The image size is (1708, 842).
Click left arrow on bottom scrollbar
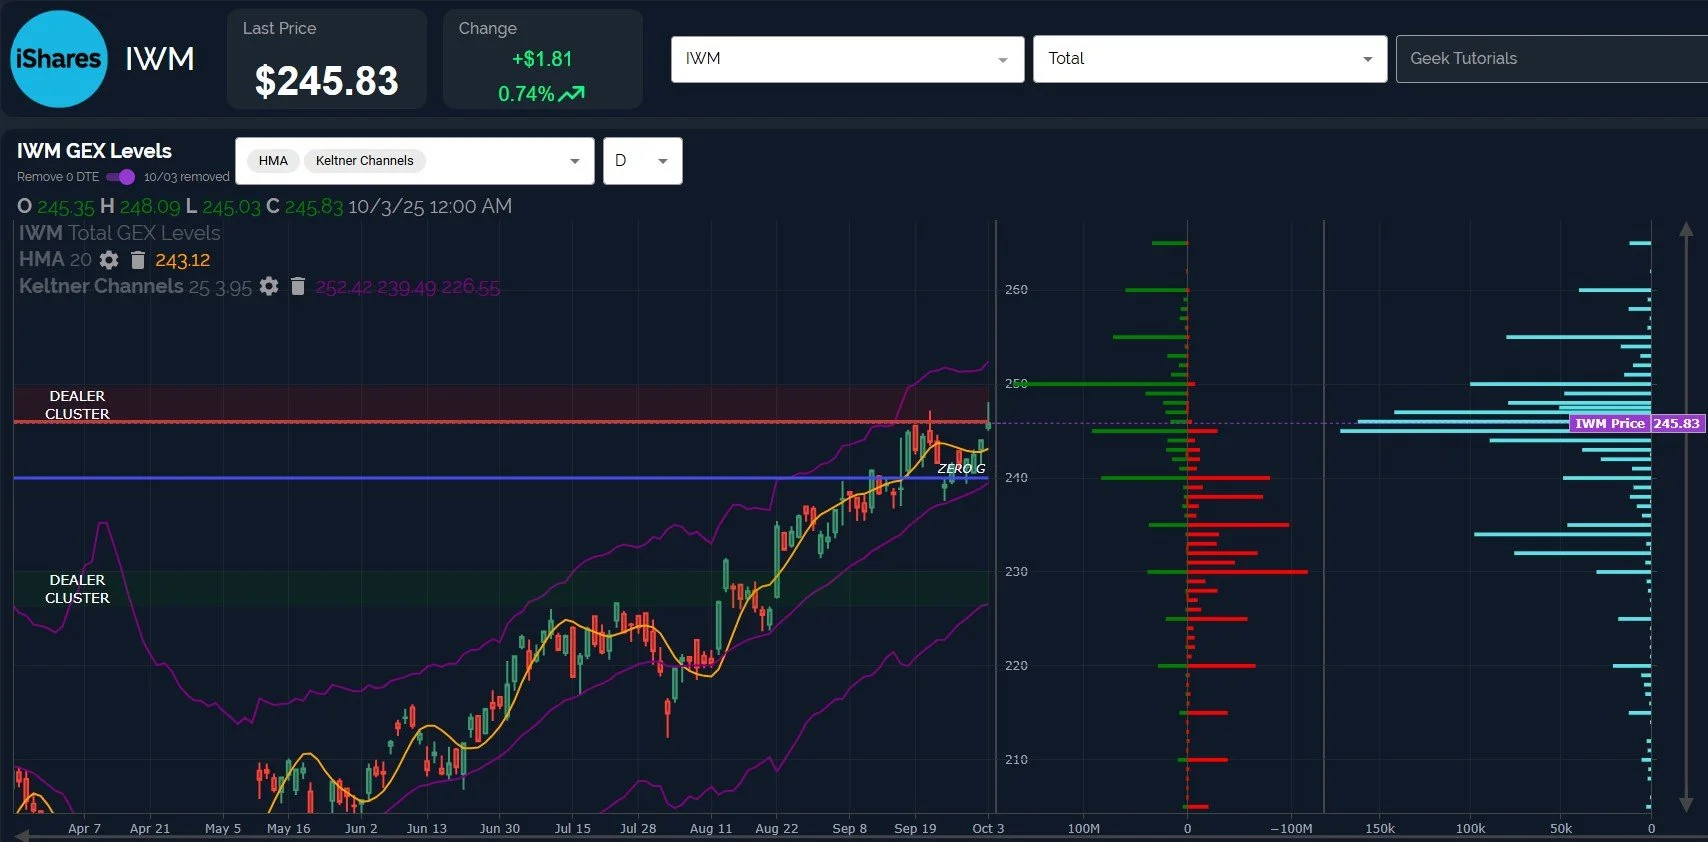(x=22, y=835)
